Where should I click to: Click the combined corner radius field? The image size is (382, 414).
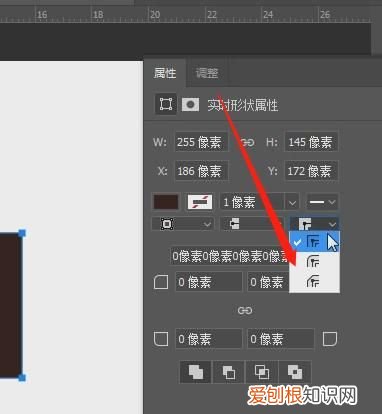point(230,256)
